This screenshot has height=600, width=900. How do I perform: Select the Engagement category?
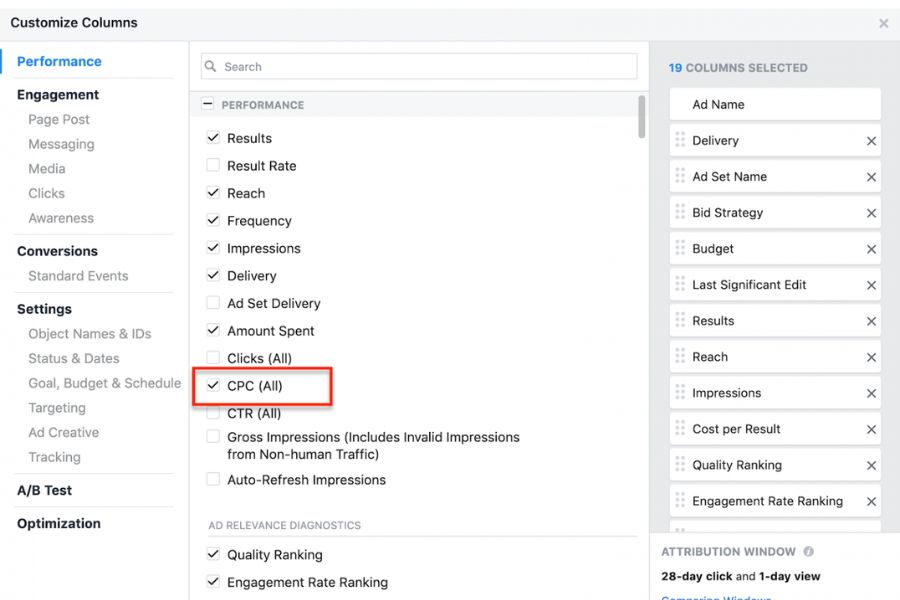(58, 95)
